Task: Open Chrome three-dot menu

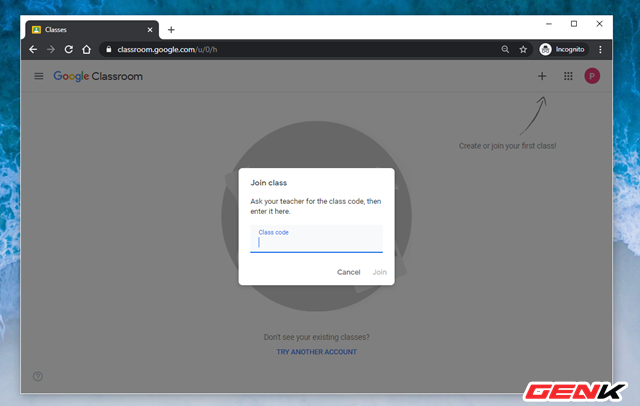Action: (x=602, y=49)
